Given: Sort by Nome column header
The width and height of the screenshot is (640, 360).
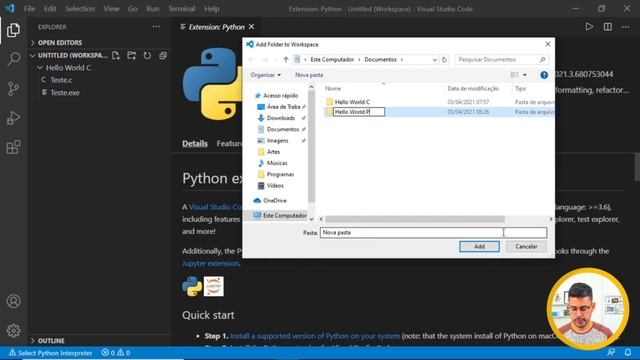Looking at the screenshot, I should click(333, 89).
